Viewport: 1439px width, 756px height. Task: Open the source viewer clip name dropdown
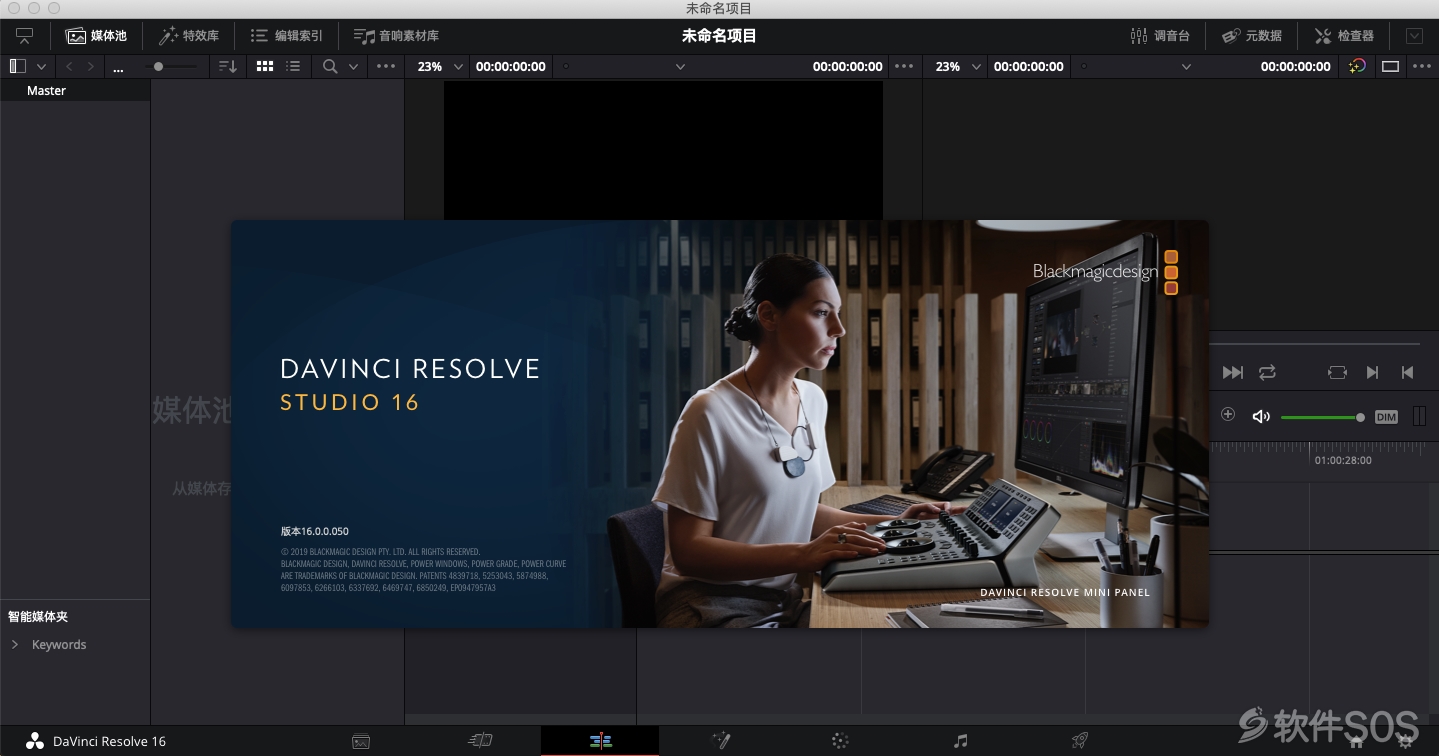(680, 66)
